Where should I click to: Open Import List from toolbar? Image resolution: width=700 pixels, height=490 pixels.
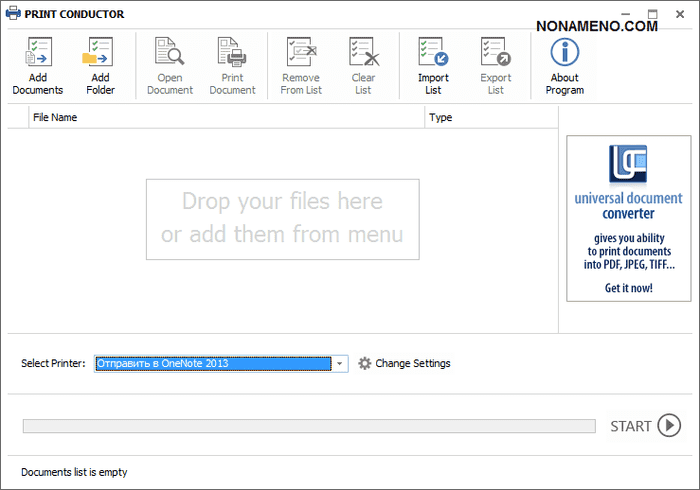click(x=433, y=53)
